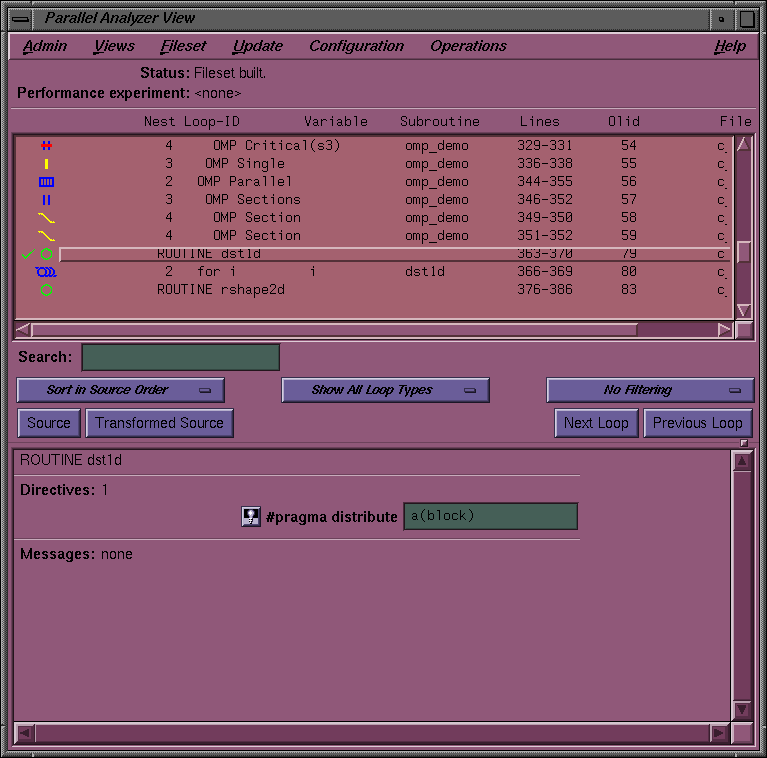Open the Configuration menu
The height and width of the screenshot is (758, 767).
point(357,46)
